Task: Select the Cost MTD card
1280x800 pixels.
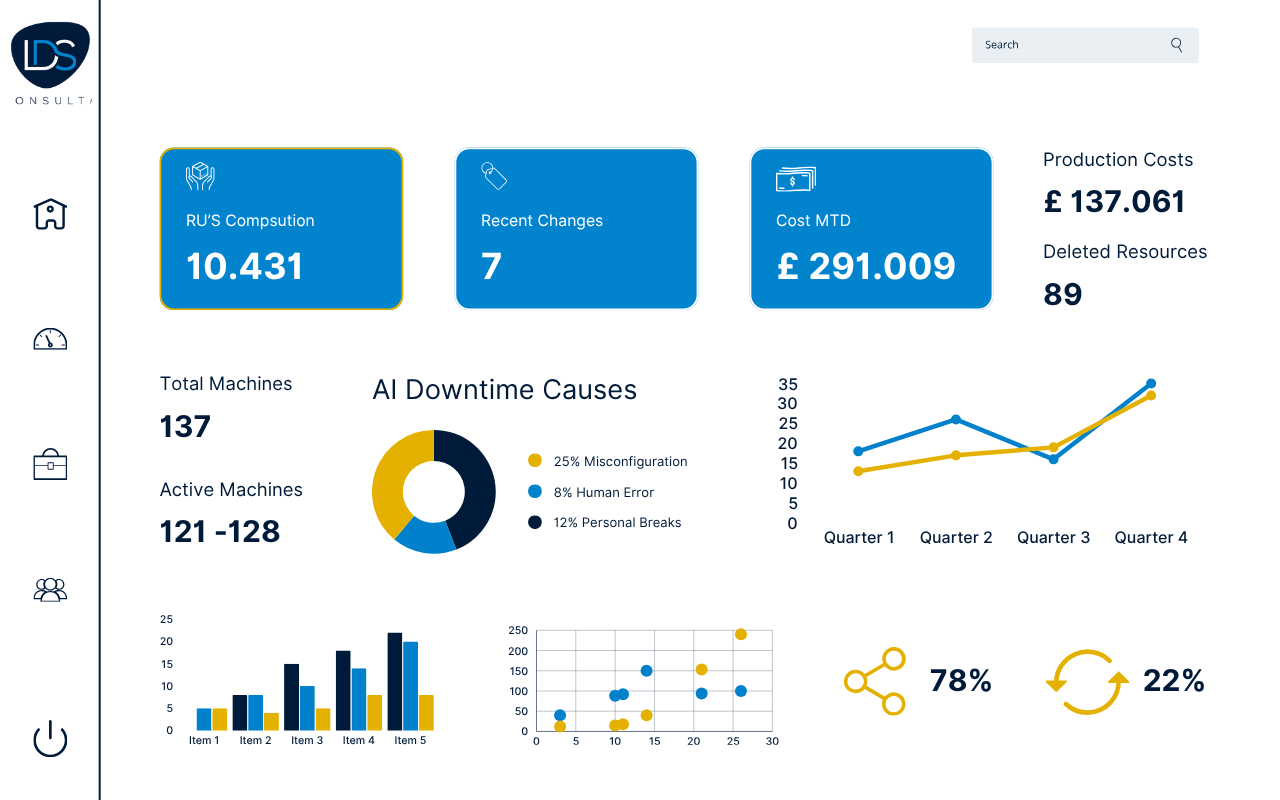Action: click(871, 229)
